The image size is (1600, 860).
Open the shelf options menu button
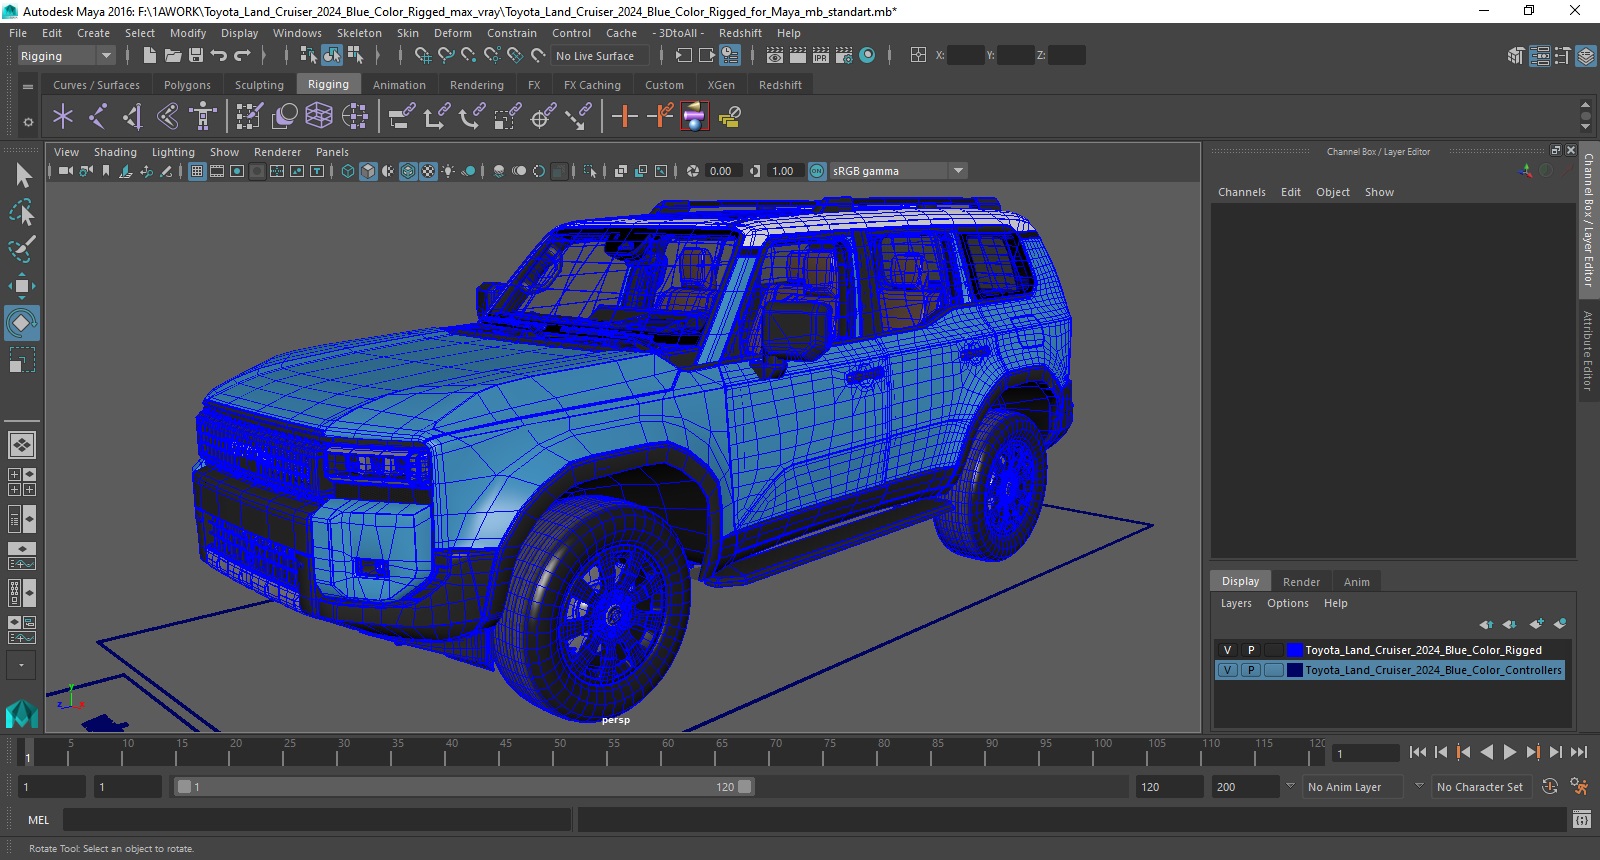tap(28, 122)
